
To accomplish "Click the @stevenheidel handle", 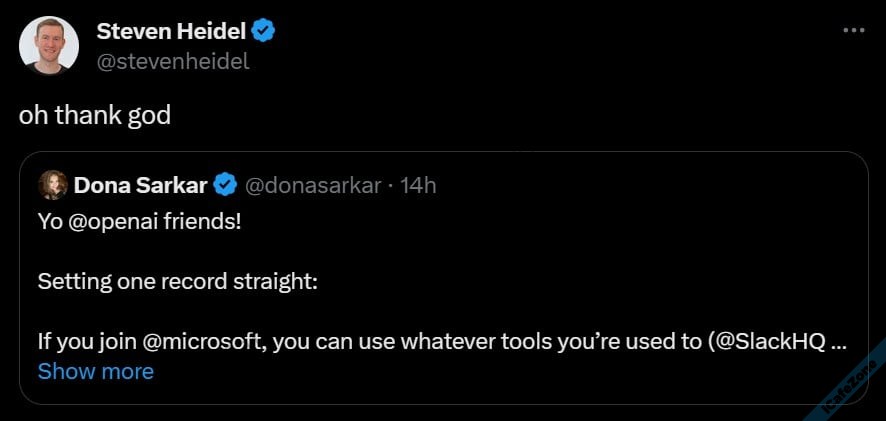I will (173, 61).
